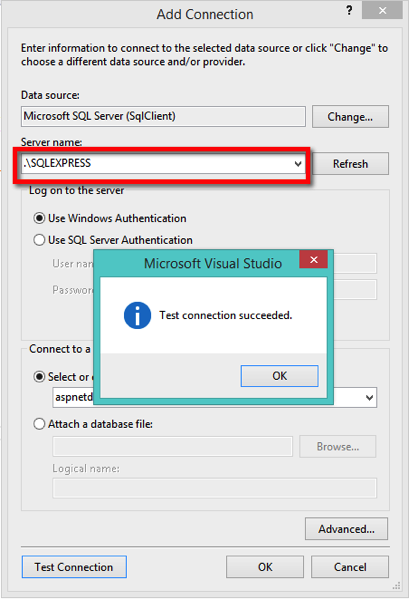This screenshot has height=600, width=409.
Task: Close the Microsoft Visual Studio message box
Action: click(x=314, y=259)
